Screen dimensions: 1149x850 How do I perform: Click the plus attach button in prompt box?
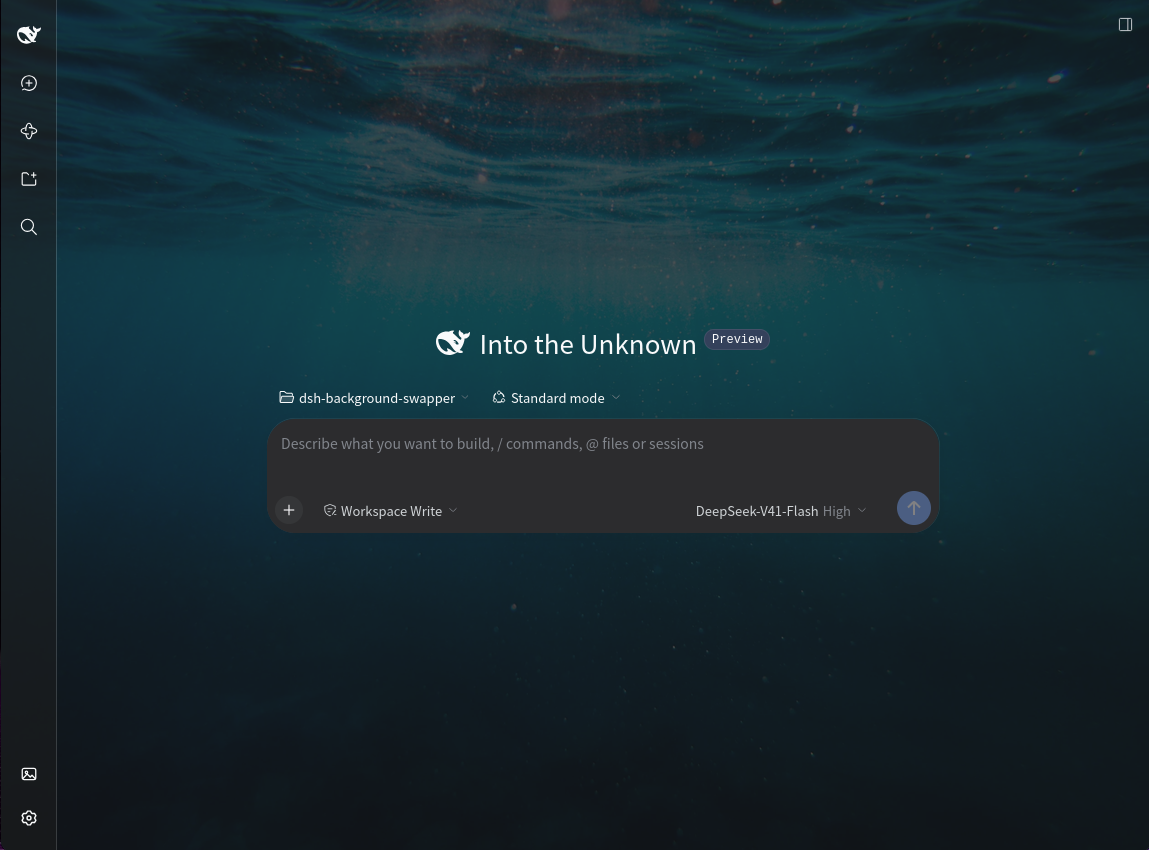(x=289, y=510)
